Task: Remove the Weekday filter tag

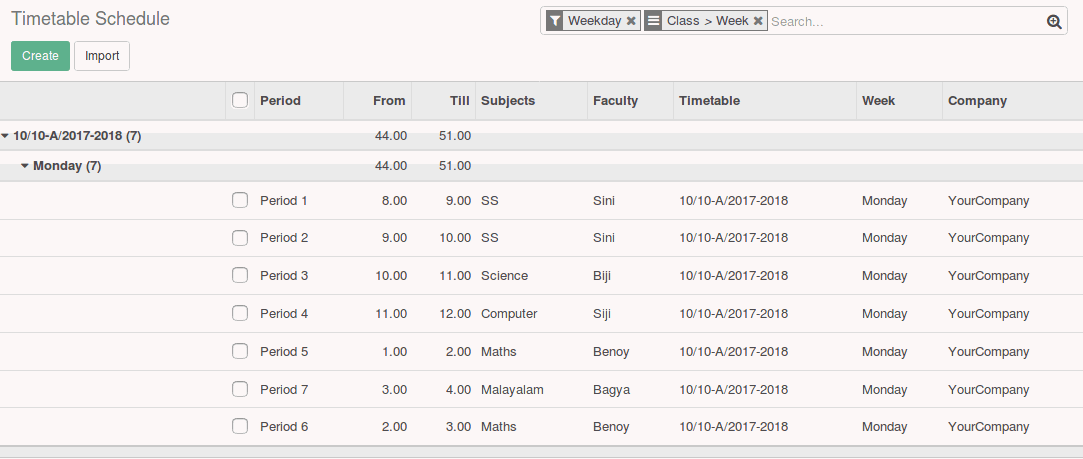Action: click(x=631, y=21)
